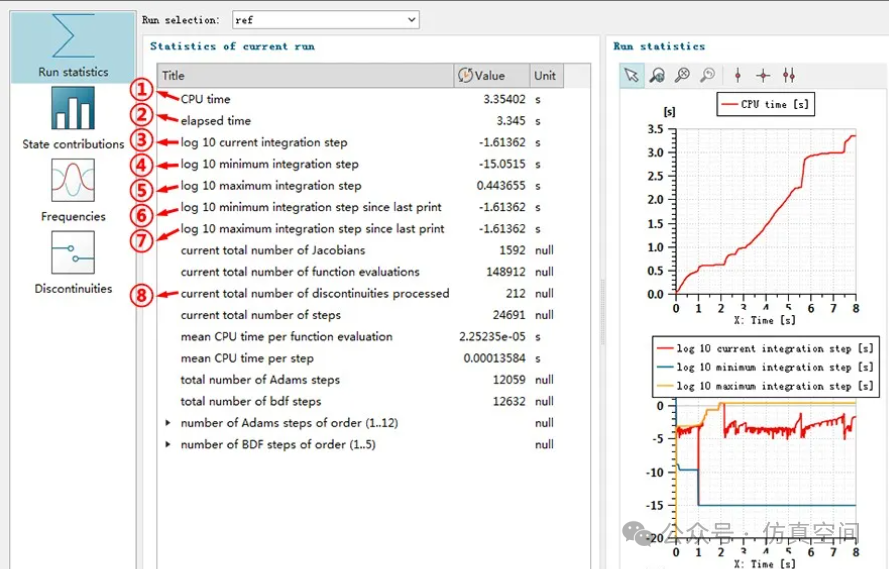
Task: Click the Value column header
Action: pos(490,76)
